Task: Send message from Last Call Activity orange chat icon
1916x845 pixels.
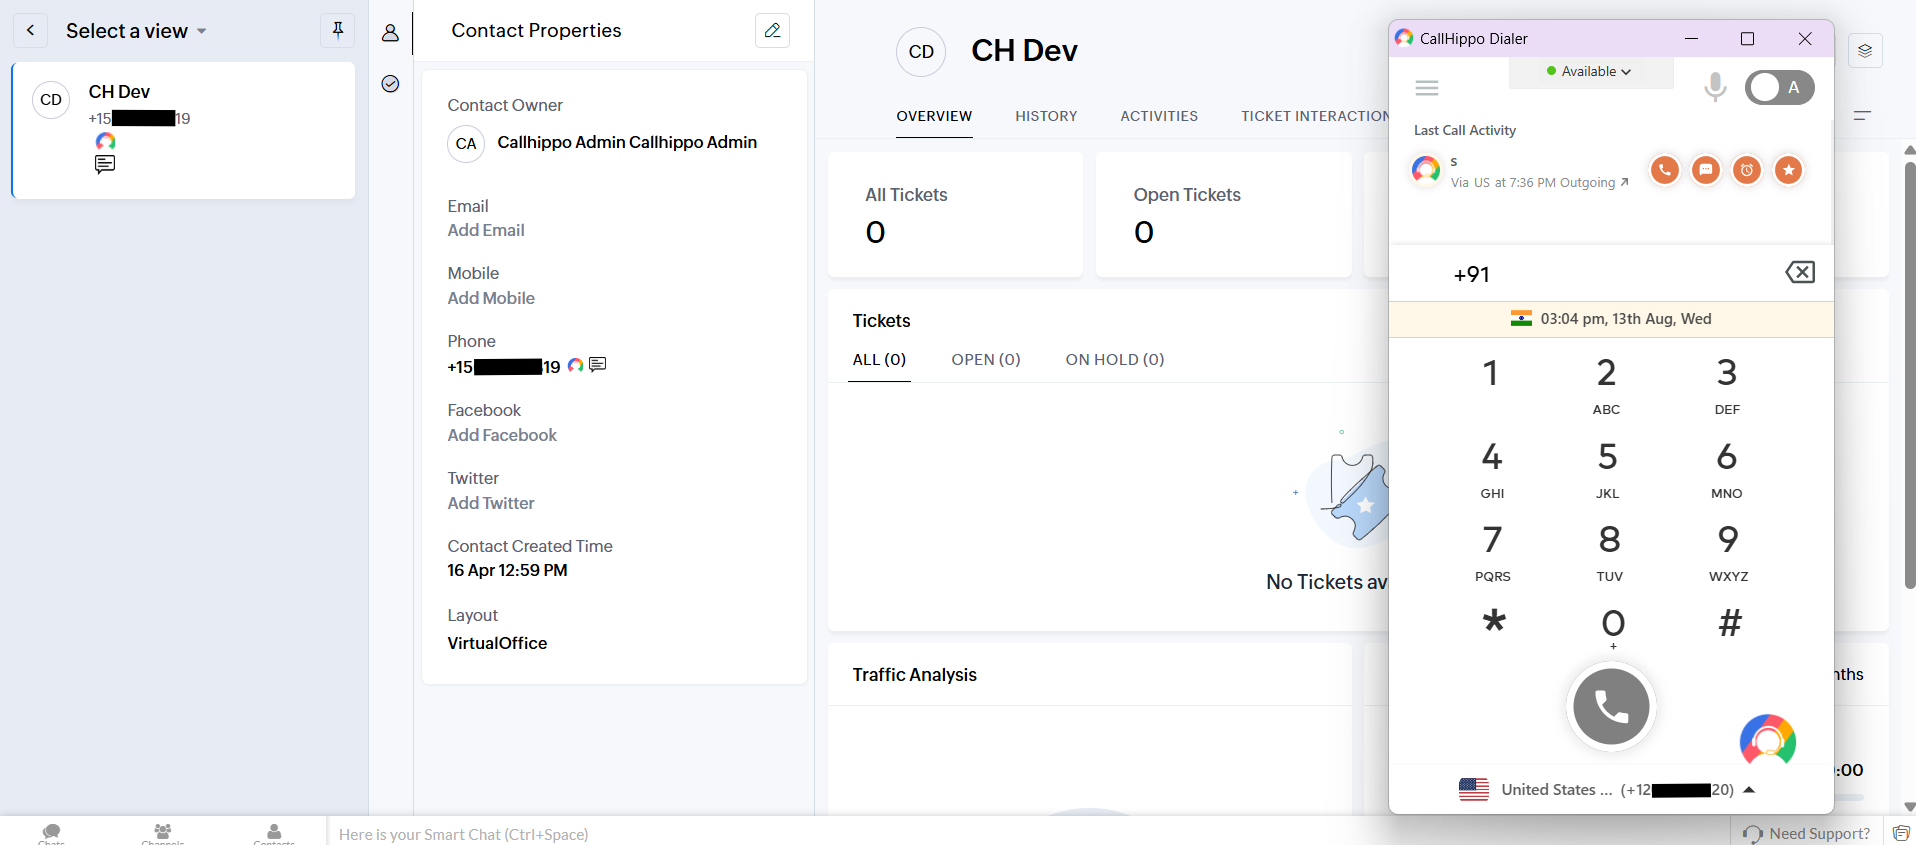Action: point(1706,170)
